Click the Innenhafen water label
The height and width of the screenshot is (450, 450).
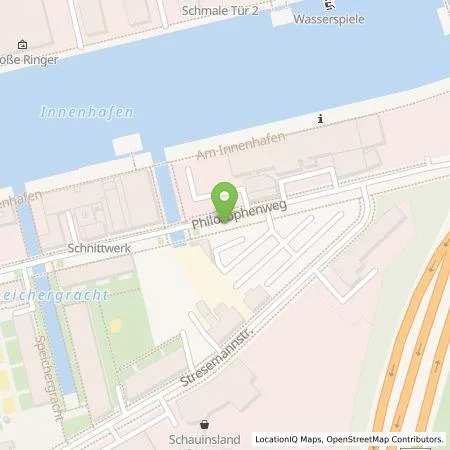pos(87,112)
